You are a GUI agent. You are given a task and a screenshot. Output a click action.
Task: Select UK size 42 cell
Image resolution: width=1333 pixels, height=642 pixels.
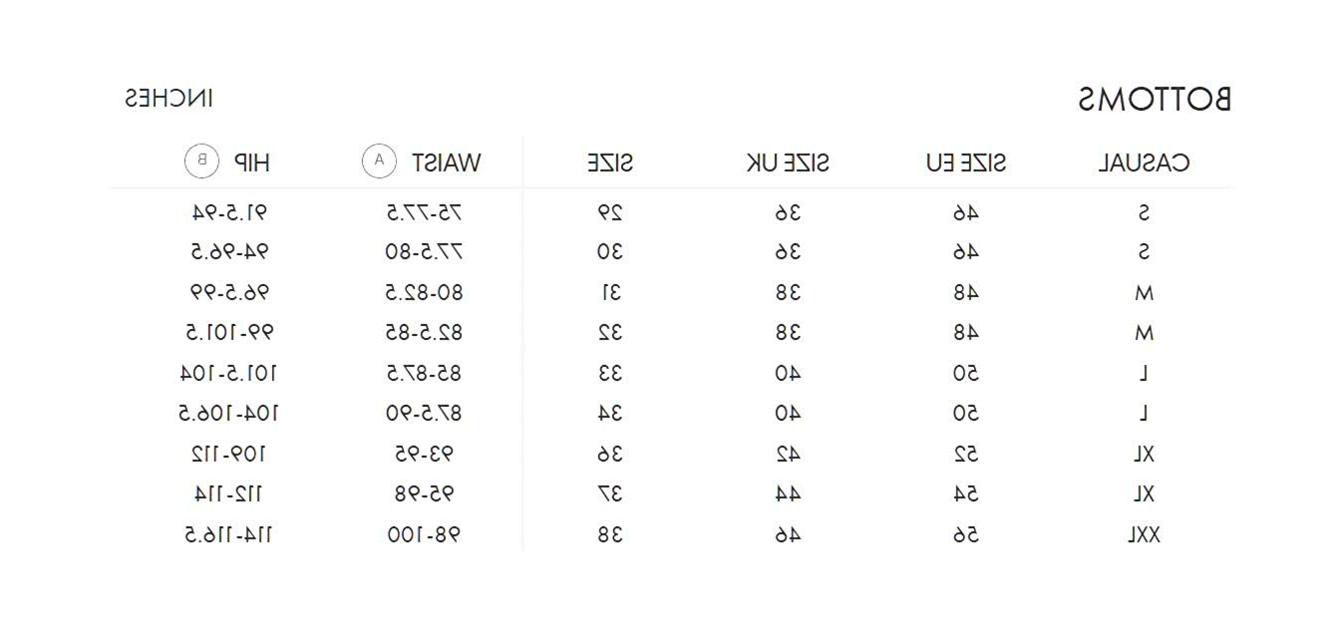789,454
